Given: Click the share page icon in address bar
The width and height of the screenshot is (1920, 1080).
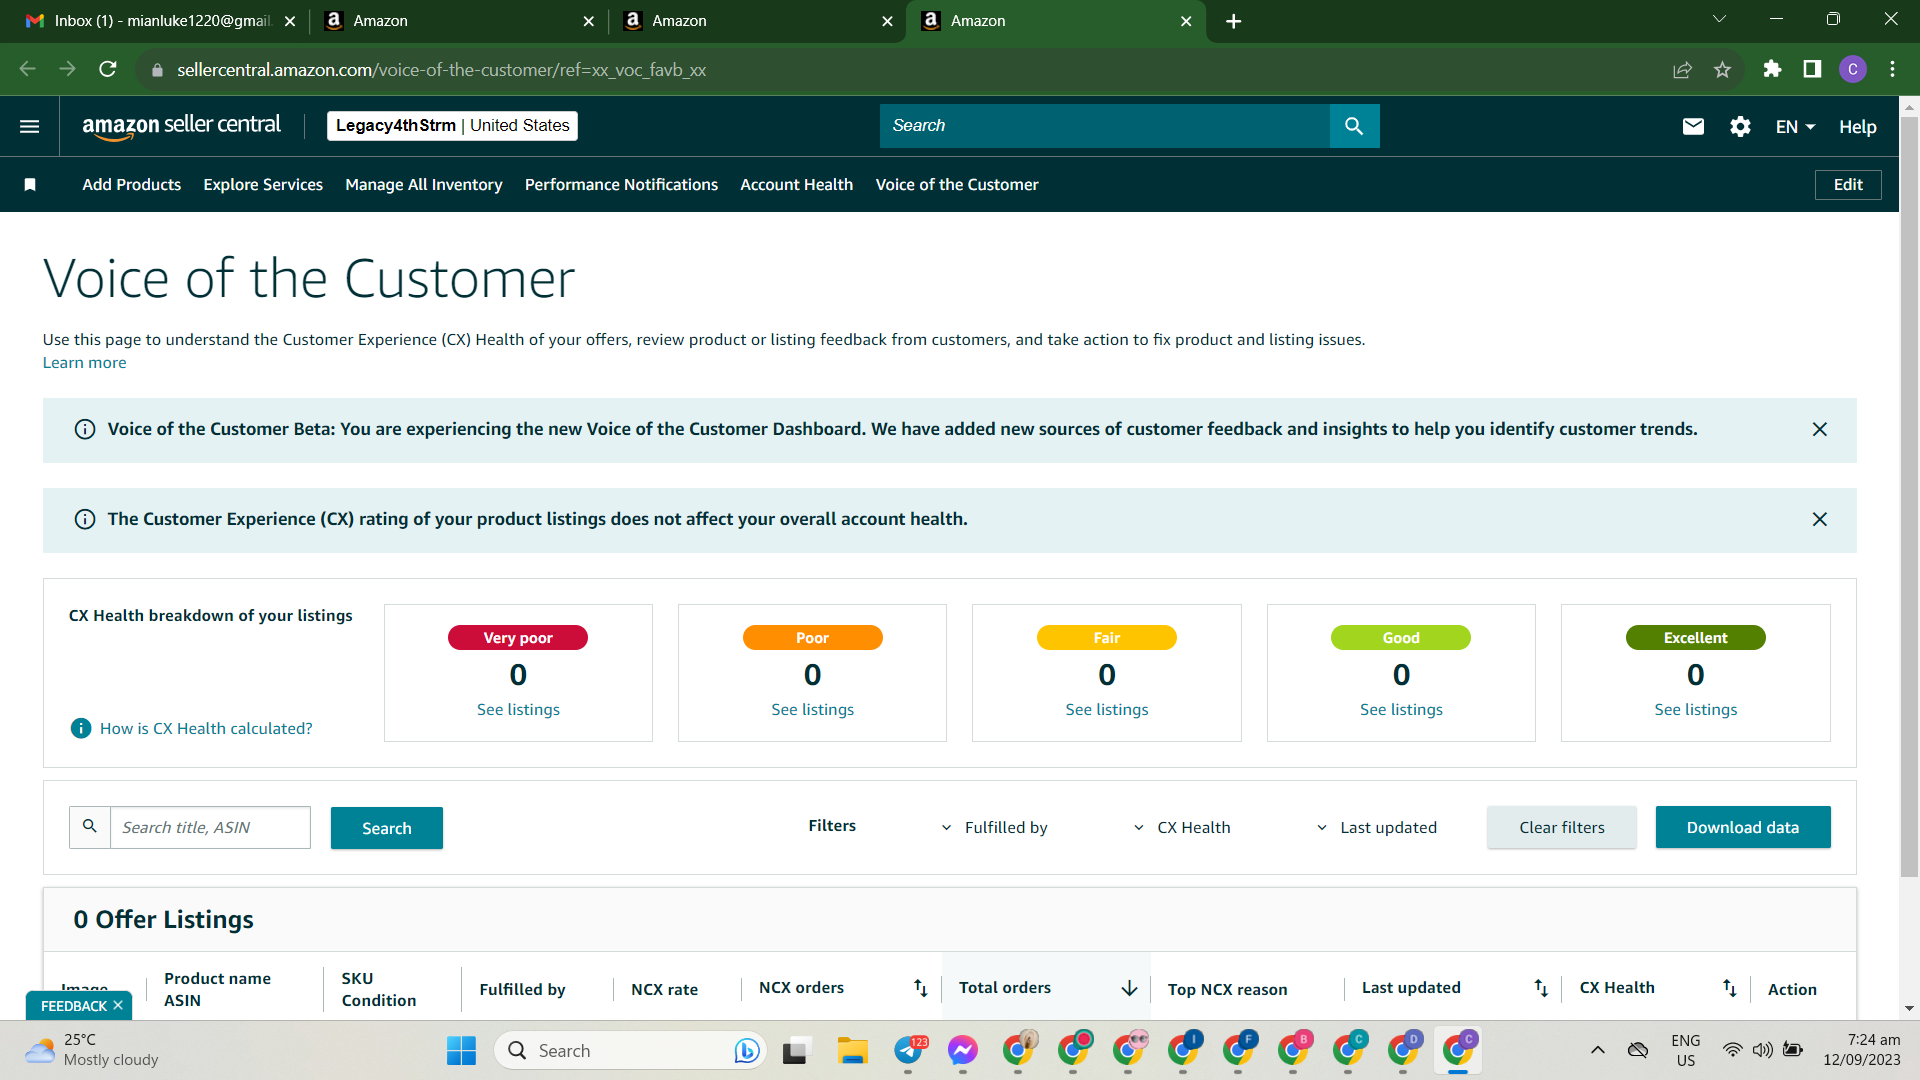Looking at the screenshot, I should (x=1682, y=69).
